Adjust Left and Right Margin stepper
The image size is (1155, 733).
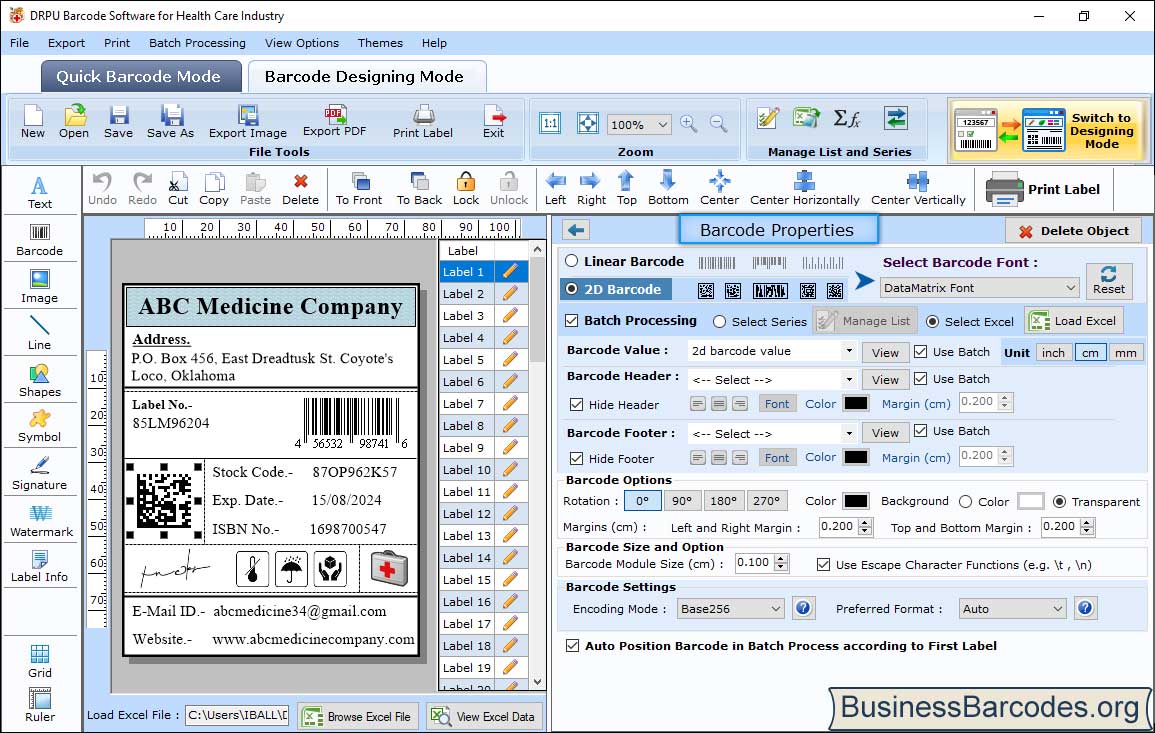[x=866, y=527]
